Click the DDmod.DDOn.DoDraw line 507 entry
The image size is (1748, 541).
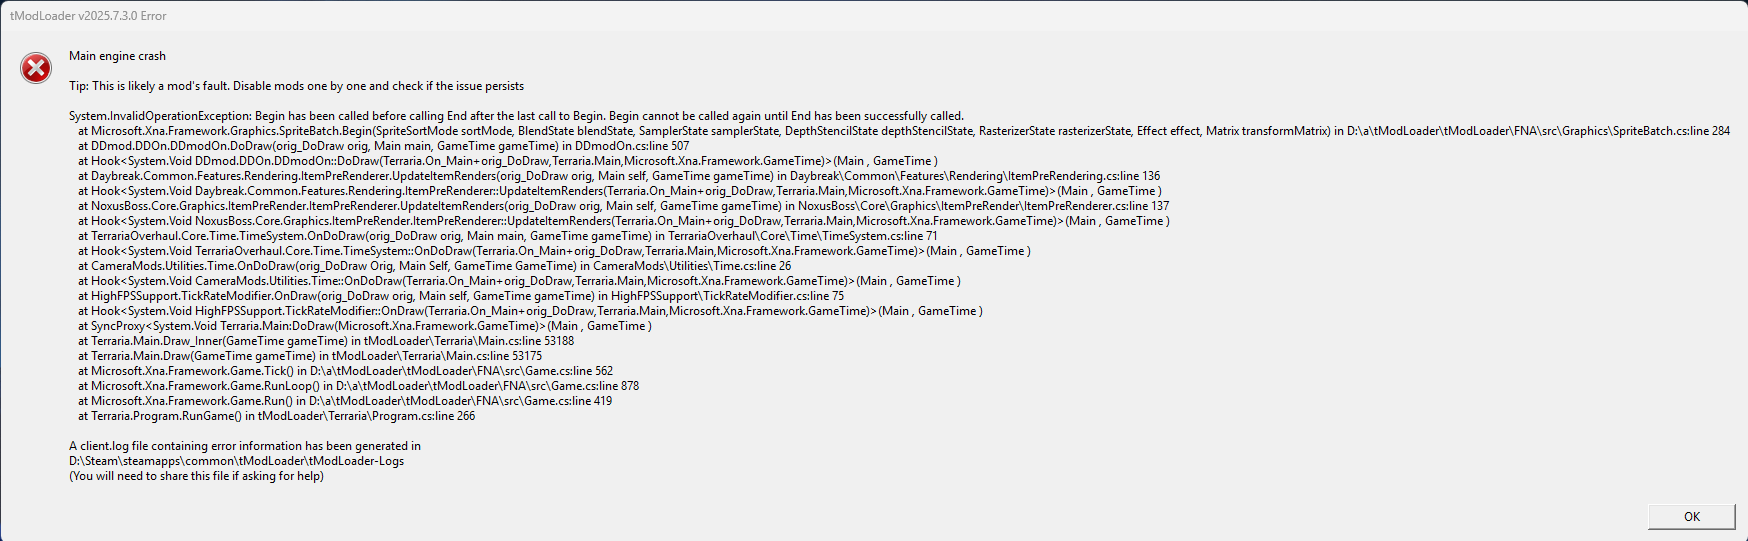pyautogui.click(x=384, y=146)
